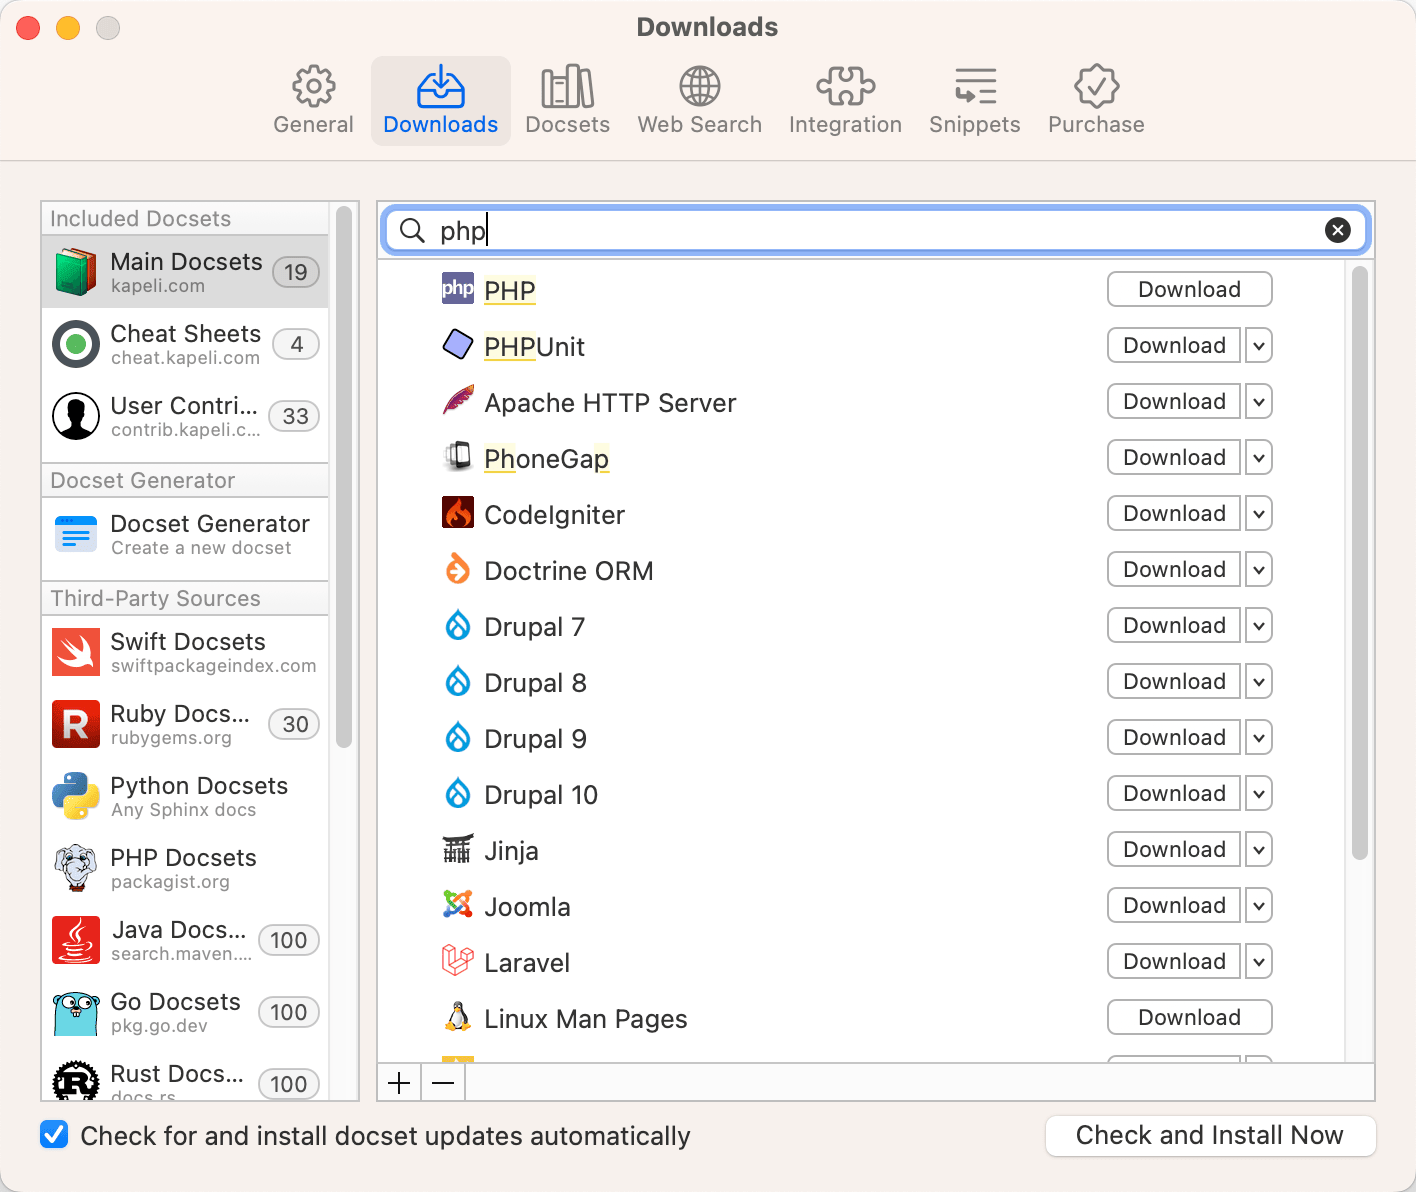Click the Laravel logo icon
1416x1192 pixels.
pyautogui.click(x=458, y=961)
